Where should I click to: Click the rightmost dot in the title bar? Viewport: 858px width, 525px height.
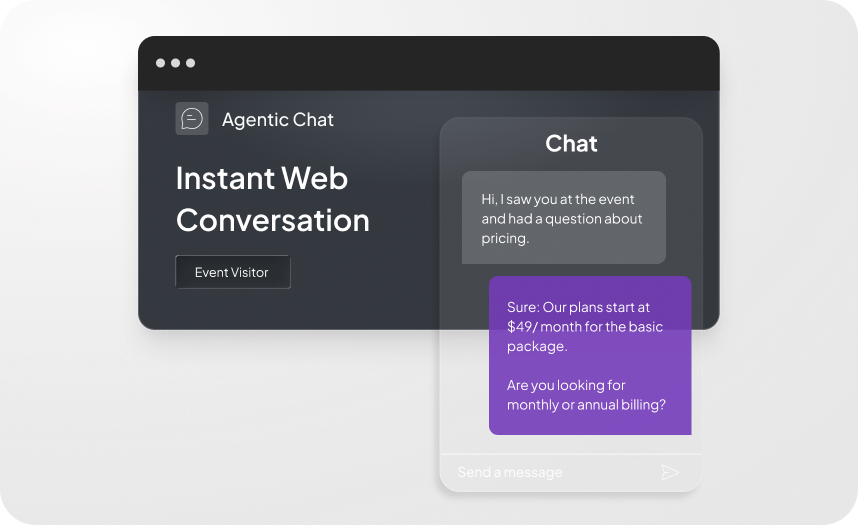point(190,63)
